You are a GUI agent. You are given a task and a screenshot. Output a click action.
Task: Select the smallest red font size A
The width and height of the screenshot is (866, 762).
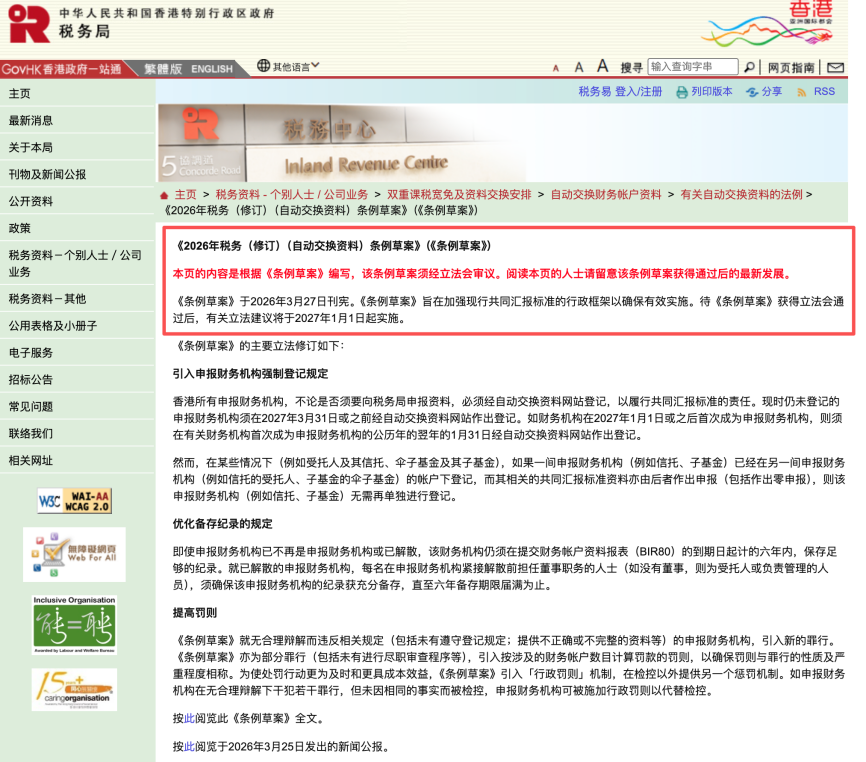click(555, 68)
